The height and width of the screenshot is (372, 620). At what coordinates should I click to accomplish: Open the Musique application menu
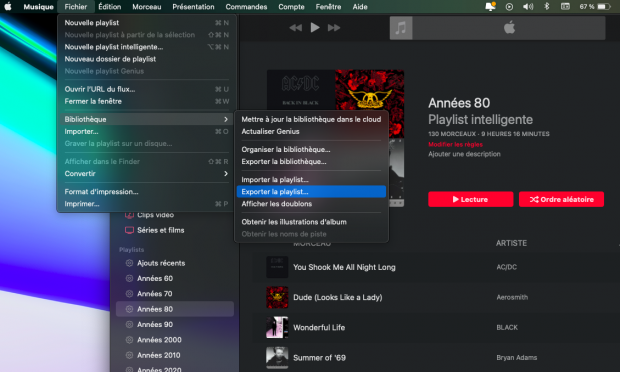pyautogui.click(x=38, y=7)
